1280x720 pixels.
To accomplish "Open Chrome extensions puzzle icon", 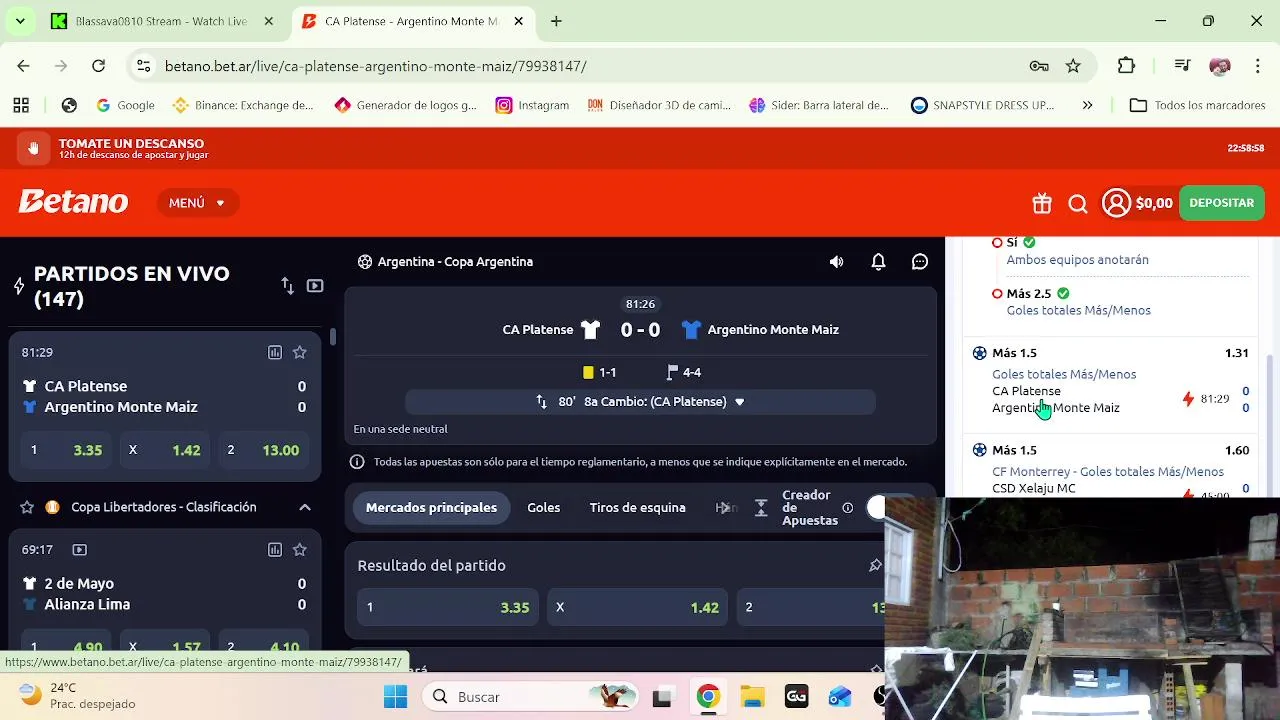I will (x=1126, y=66).
